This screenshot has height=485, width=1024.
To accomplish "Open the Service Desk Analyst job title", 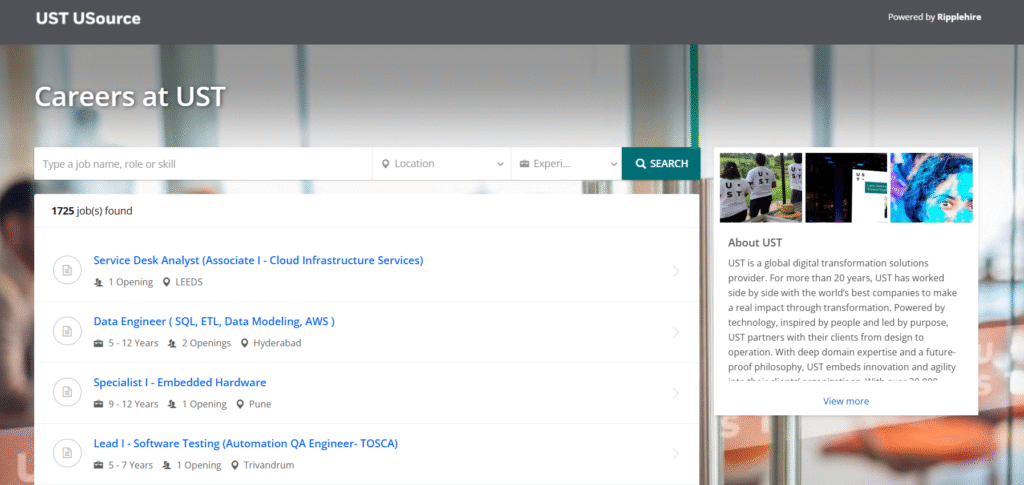I will [258, 260].
